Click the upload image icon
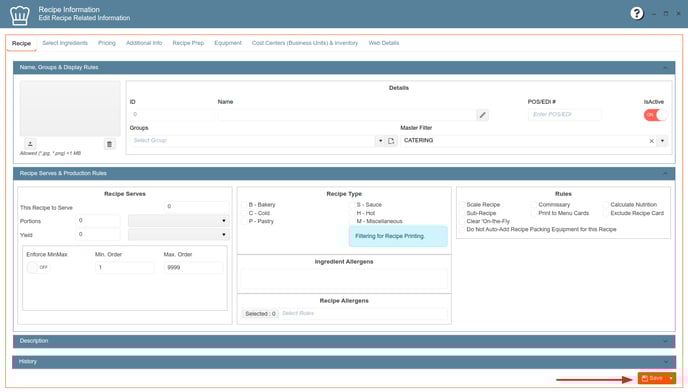The height and width of the screenshot is (392, 688). [30, 144]
